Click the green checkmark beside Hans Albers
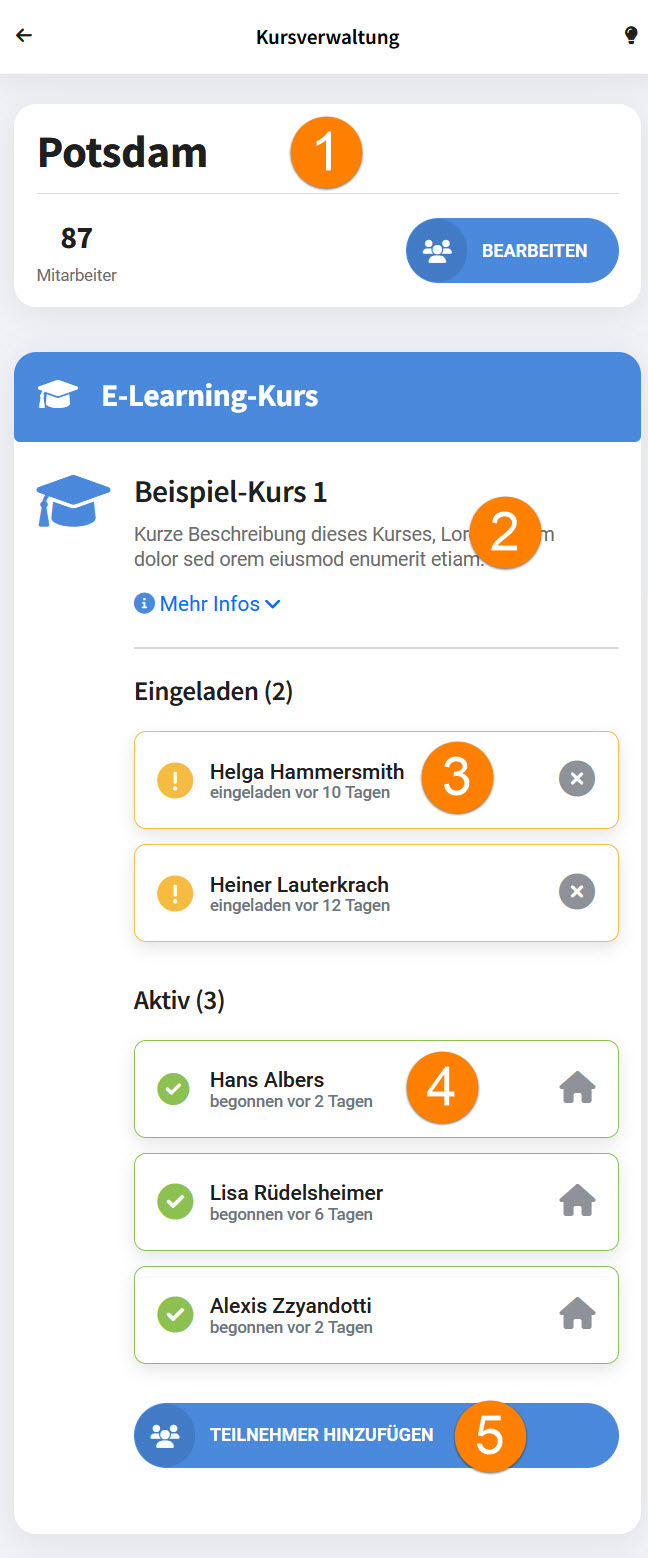Image resolution: width=648 pixels, height=1558 pixels. [176, 1089]
